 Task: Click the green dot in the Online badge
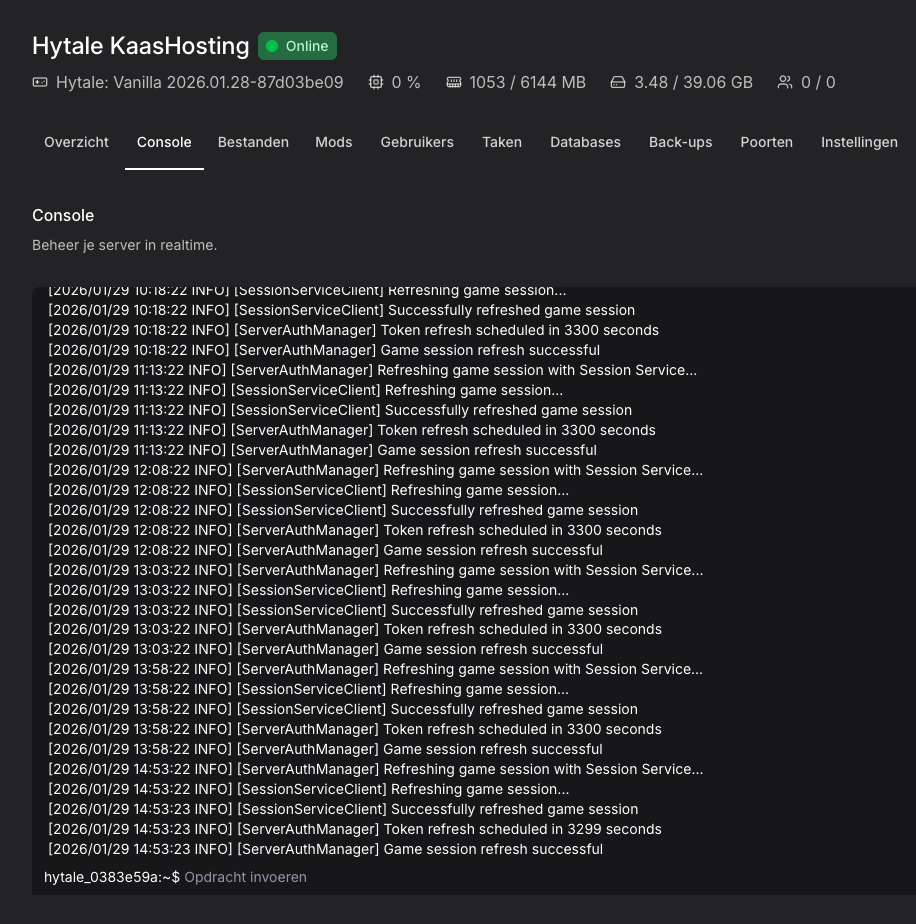click(271, 46)
